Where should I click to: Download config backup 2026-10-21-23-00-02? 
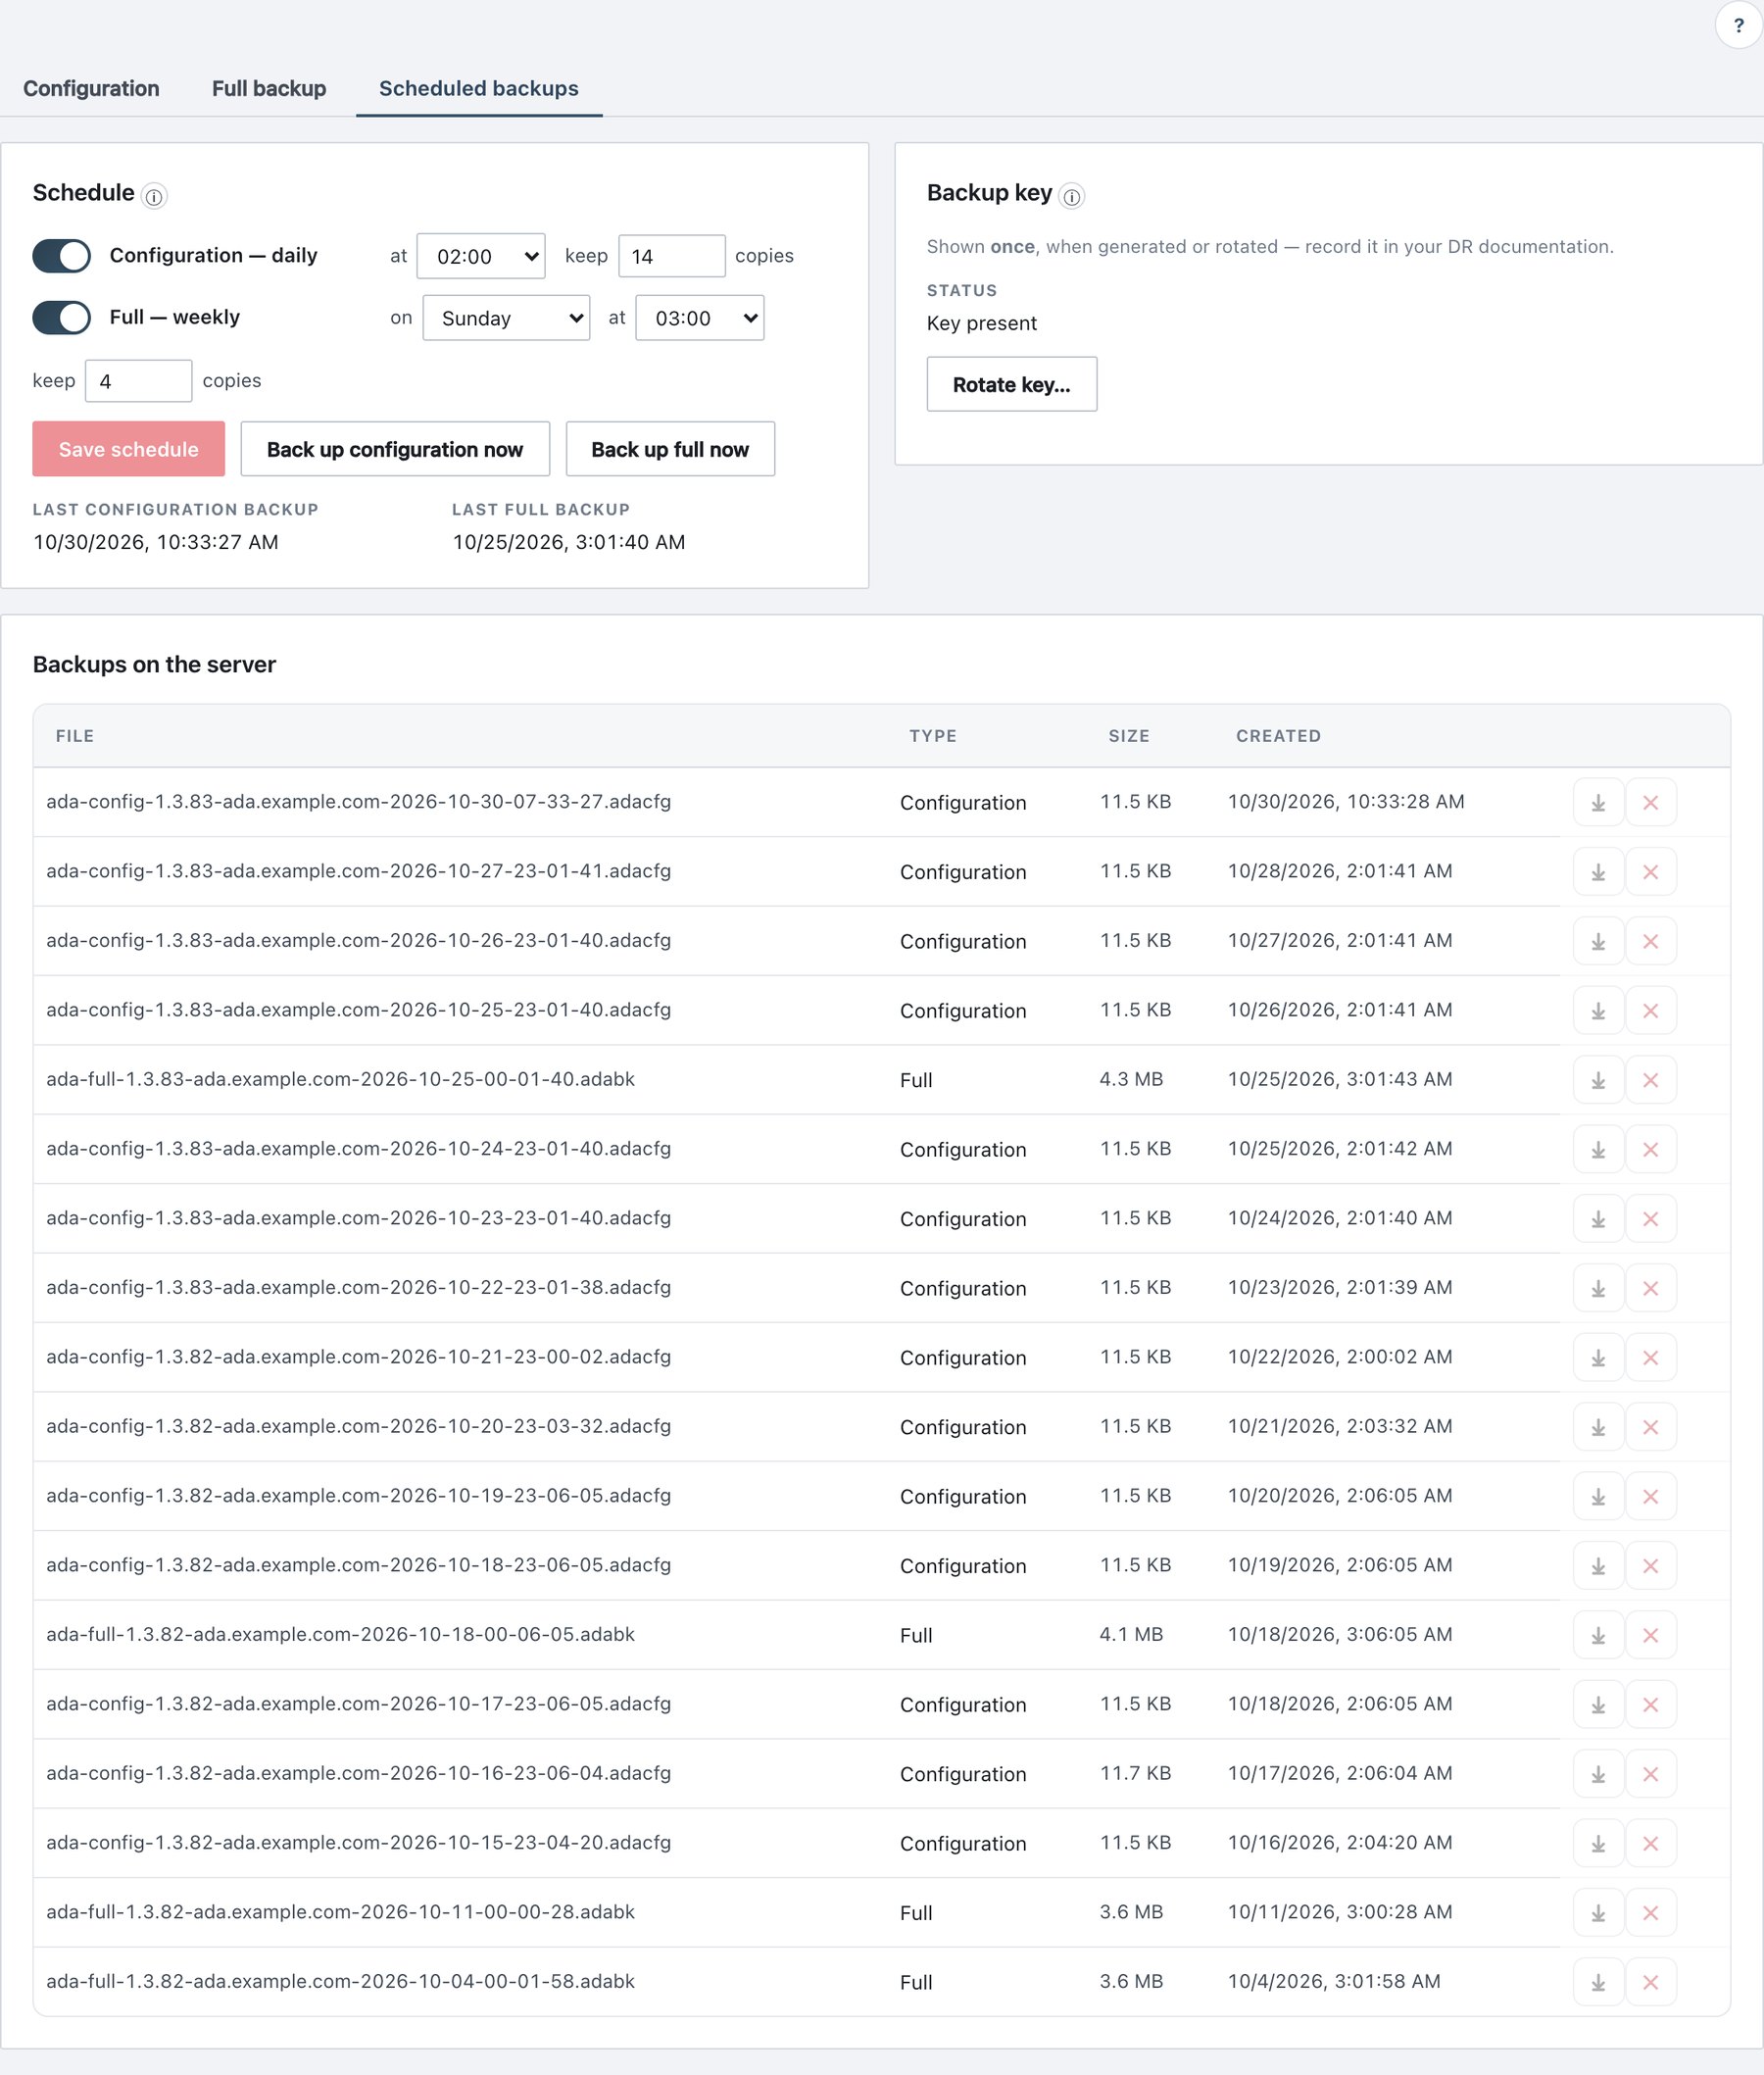pyautogui.click(x=1598, y=1358)
